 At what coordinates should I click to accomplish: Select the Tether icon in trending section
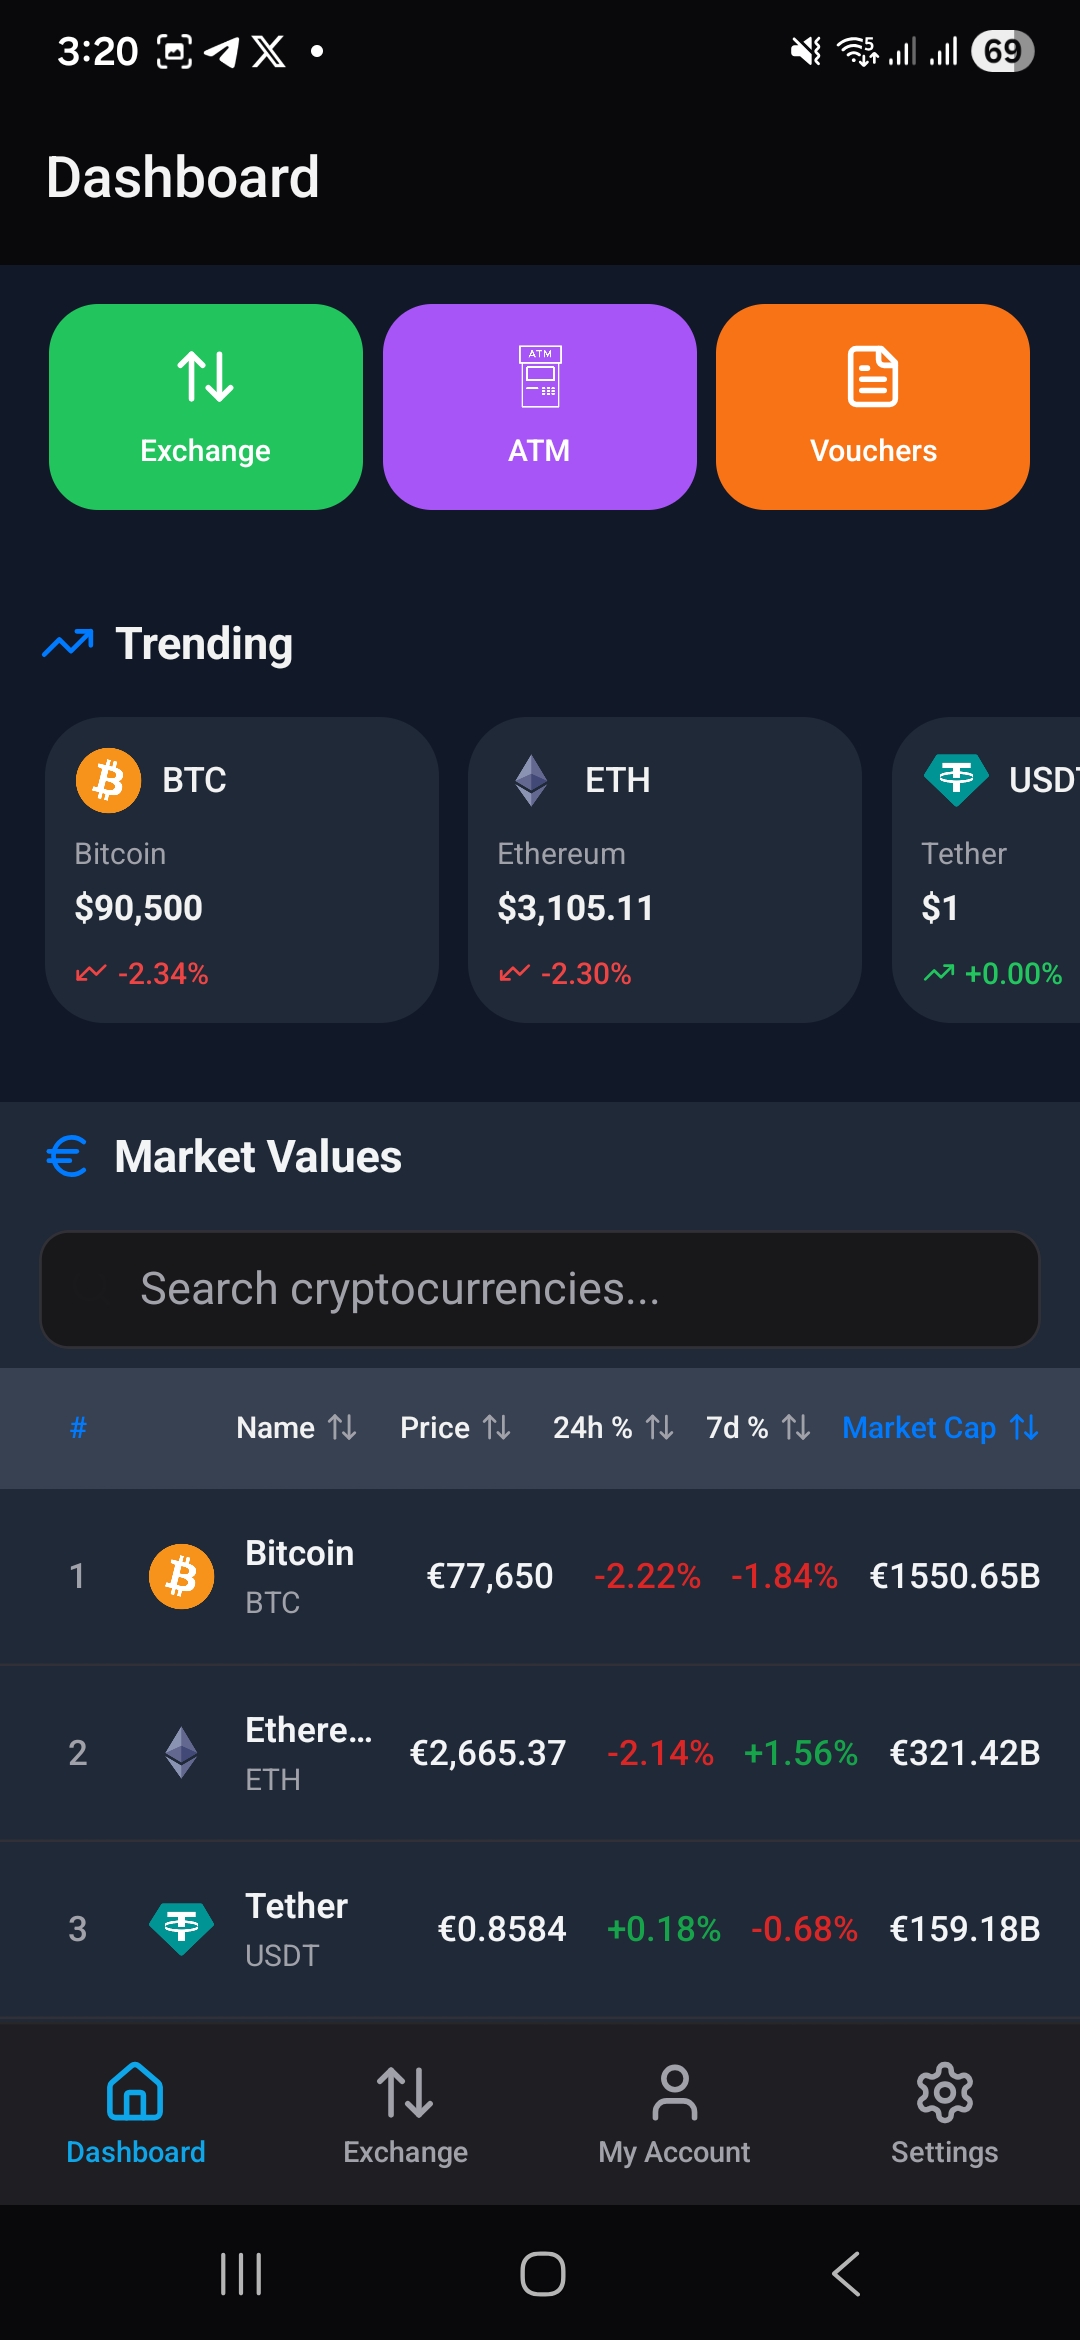(955, 779)
